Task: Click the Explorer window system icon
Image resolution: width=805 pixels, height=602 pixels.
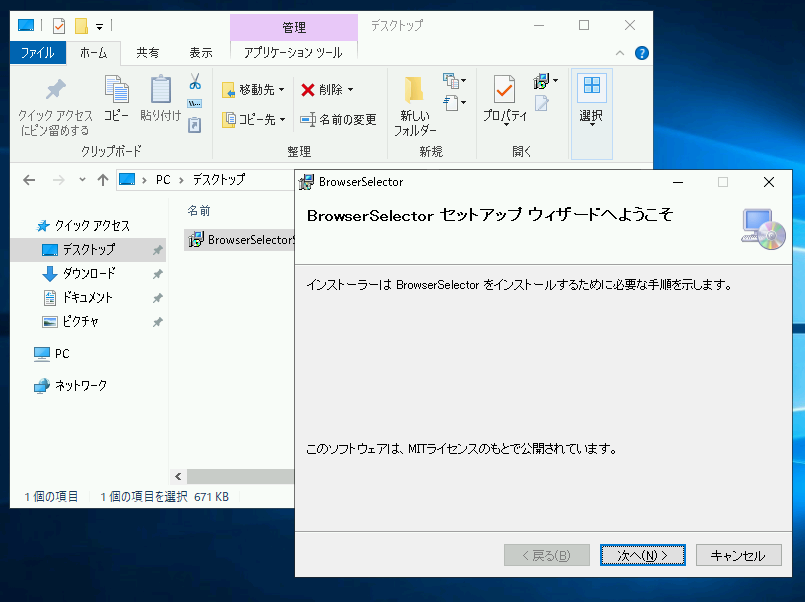Action: pos(26,25)
